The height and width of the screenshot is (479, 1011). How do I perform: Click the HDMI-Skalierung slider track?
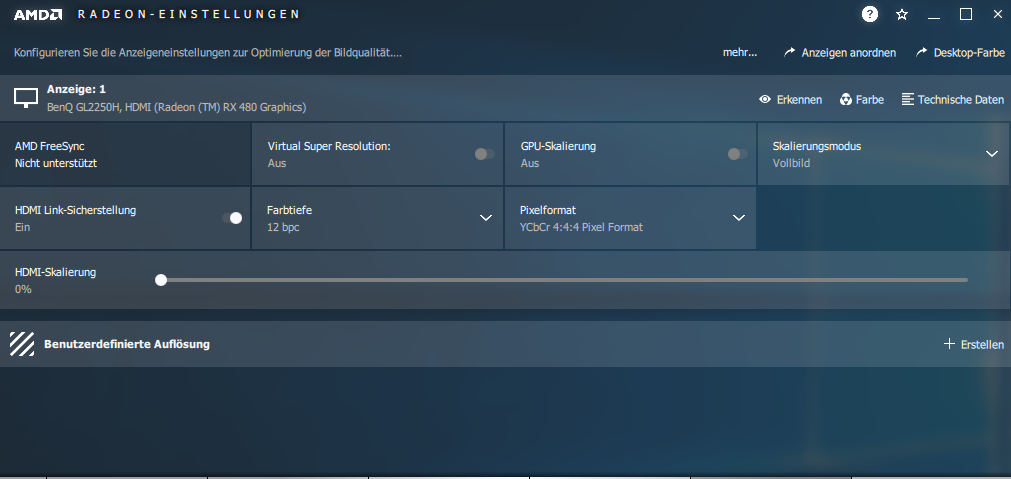click(564, 280)
